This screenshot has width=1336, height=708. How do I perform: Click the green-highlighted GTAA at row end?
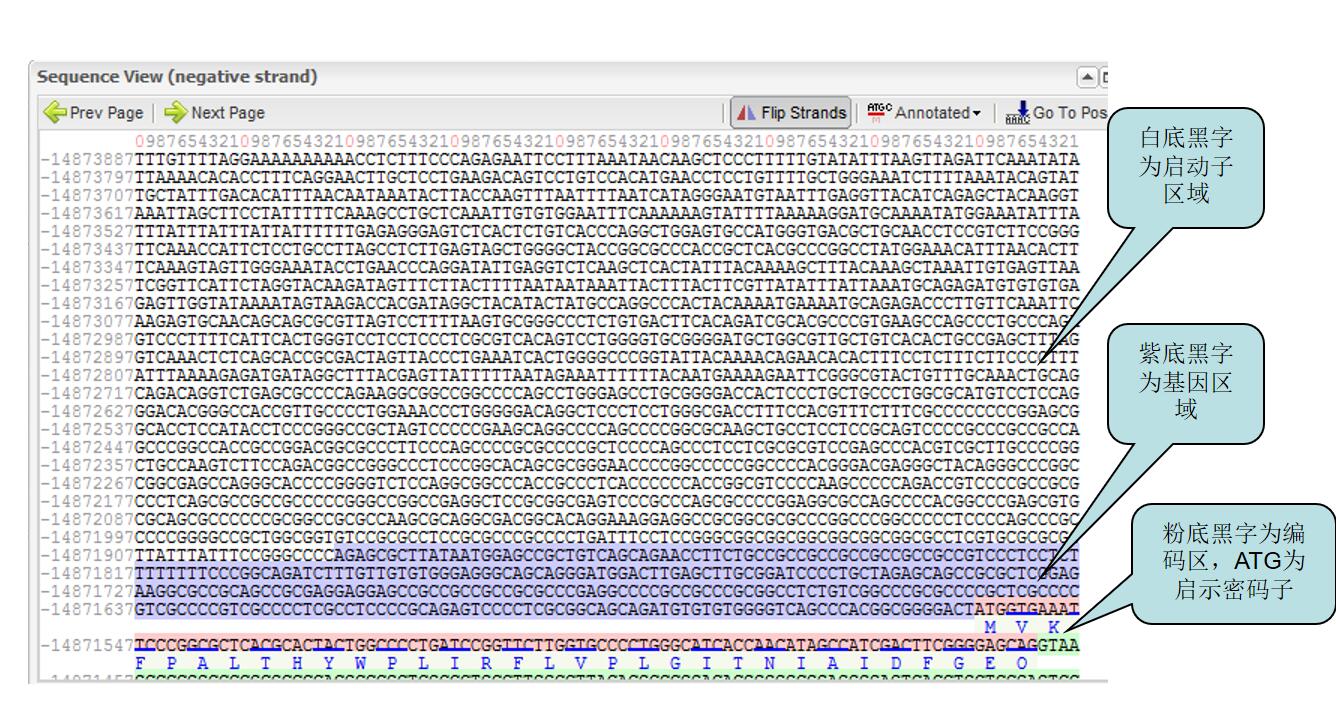click(1058, 647)
